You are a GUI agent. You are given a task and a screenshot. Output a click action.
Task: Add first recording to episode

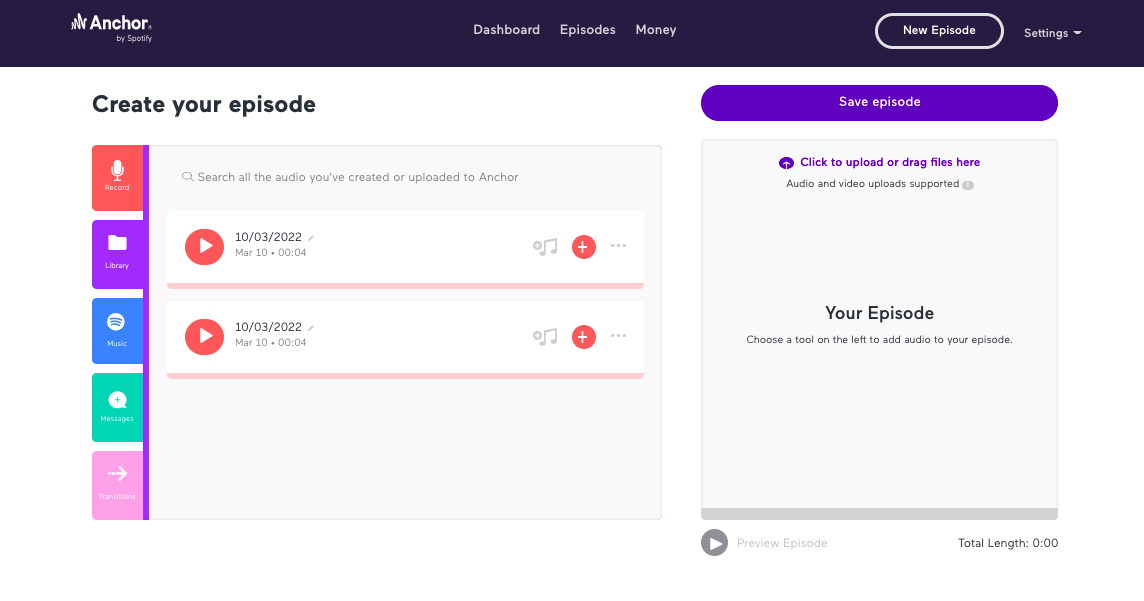pos(584,247)
